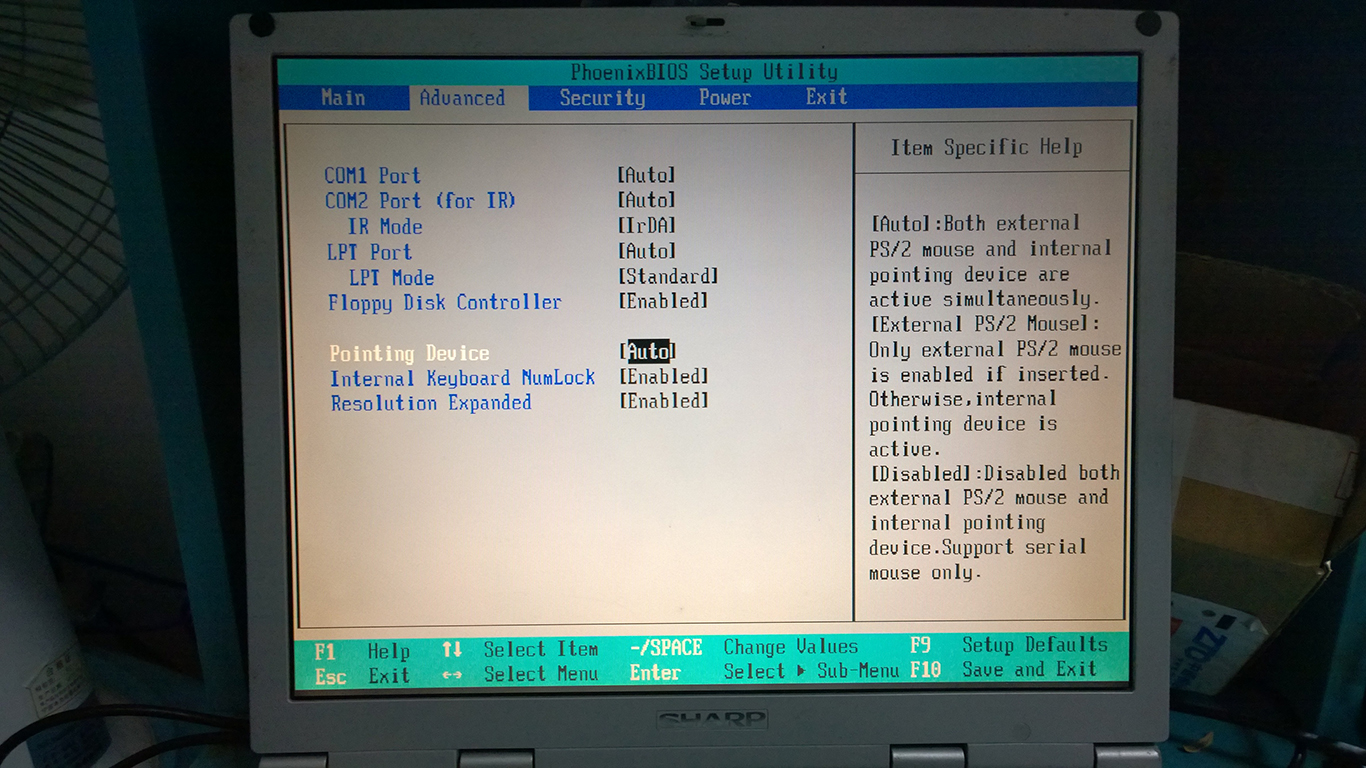Select the Floppy Disk Controller label
The height and width of the screenshot is (768, 1366).
click(x=445, y=303)
